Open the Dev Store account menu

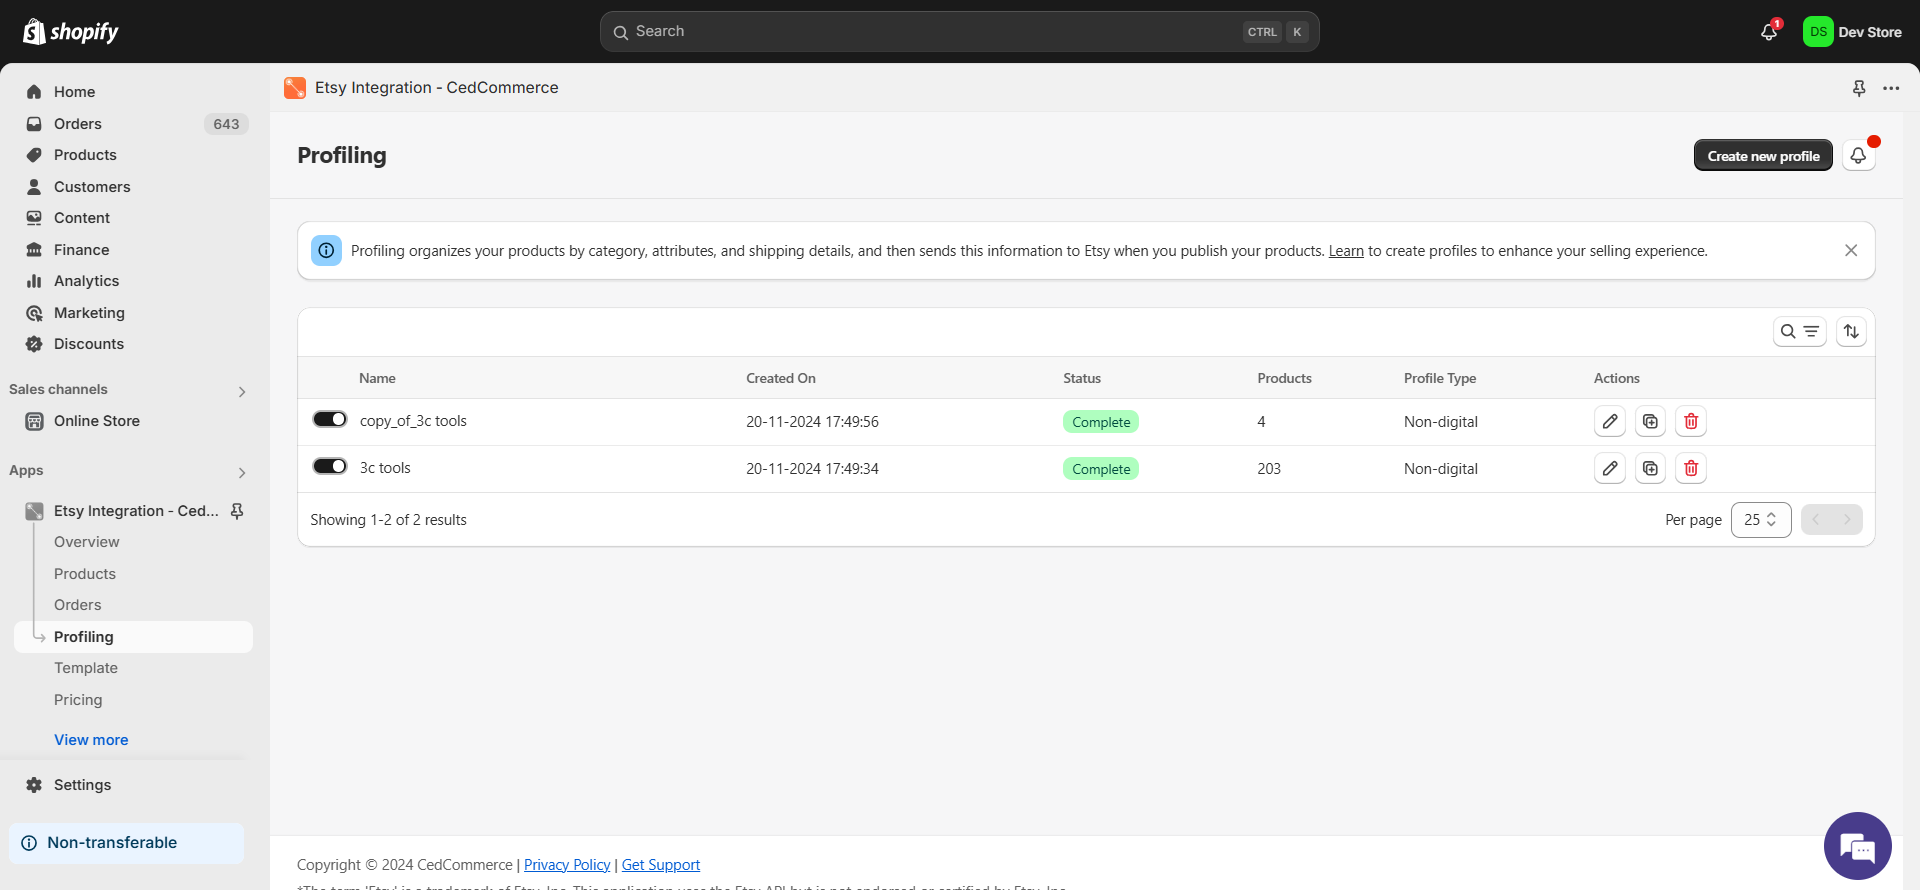(x=1853, y=32)
